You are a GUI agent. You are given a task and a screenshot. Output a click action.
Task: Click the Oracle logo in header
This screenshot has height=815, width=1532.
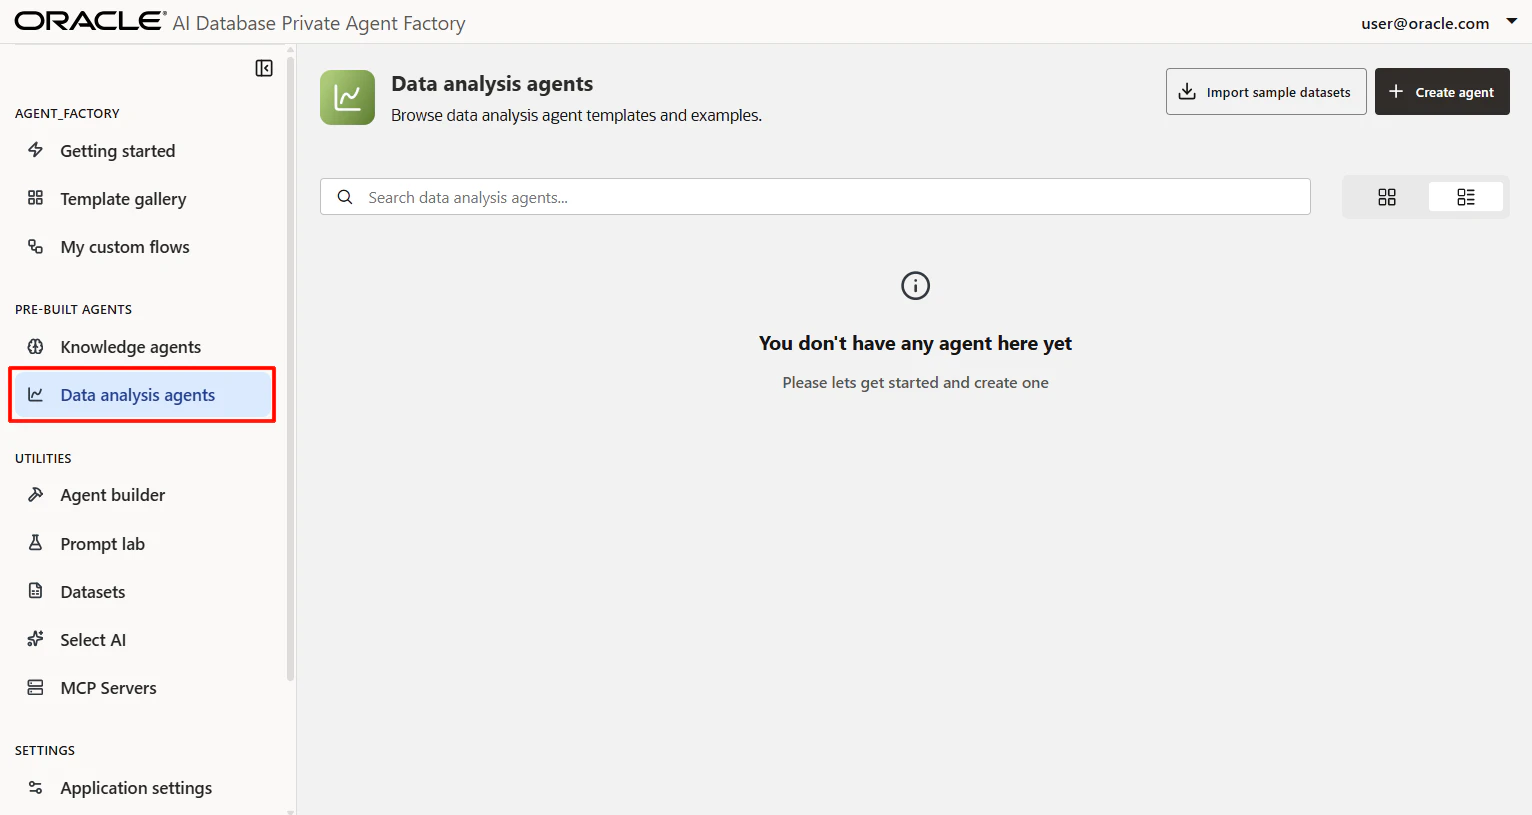point(90,21)
